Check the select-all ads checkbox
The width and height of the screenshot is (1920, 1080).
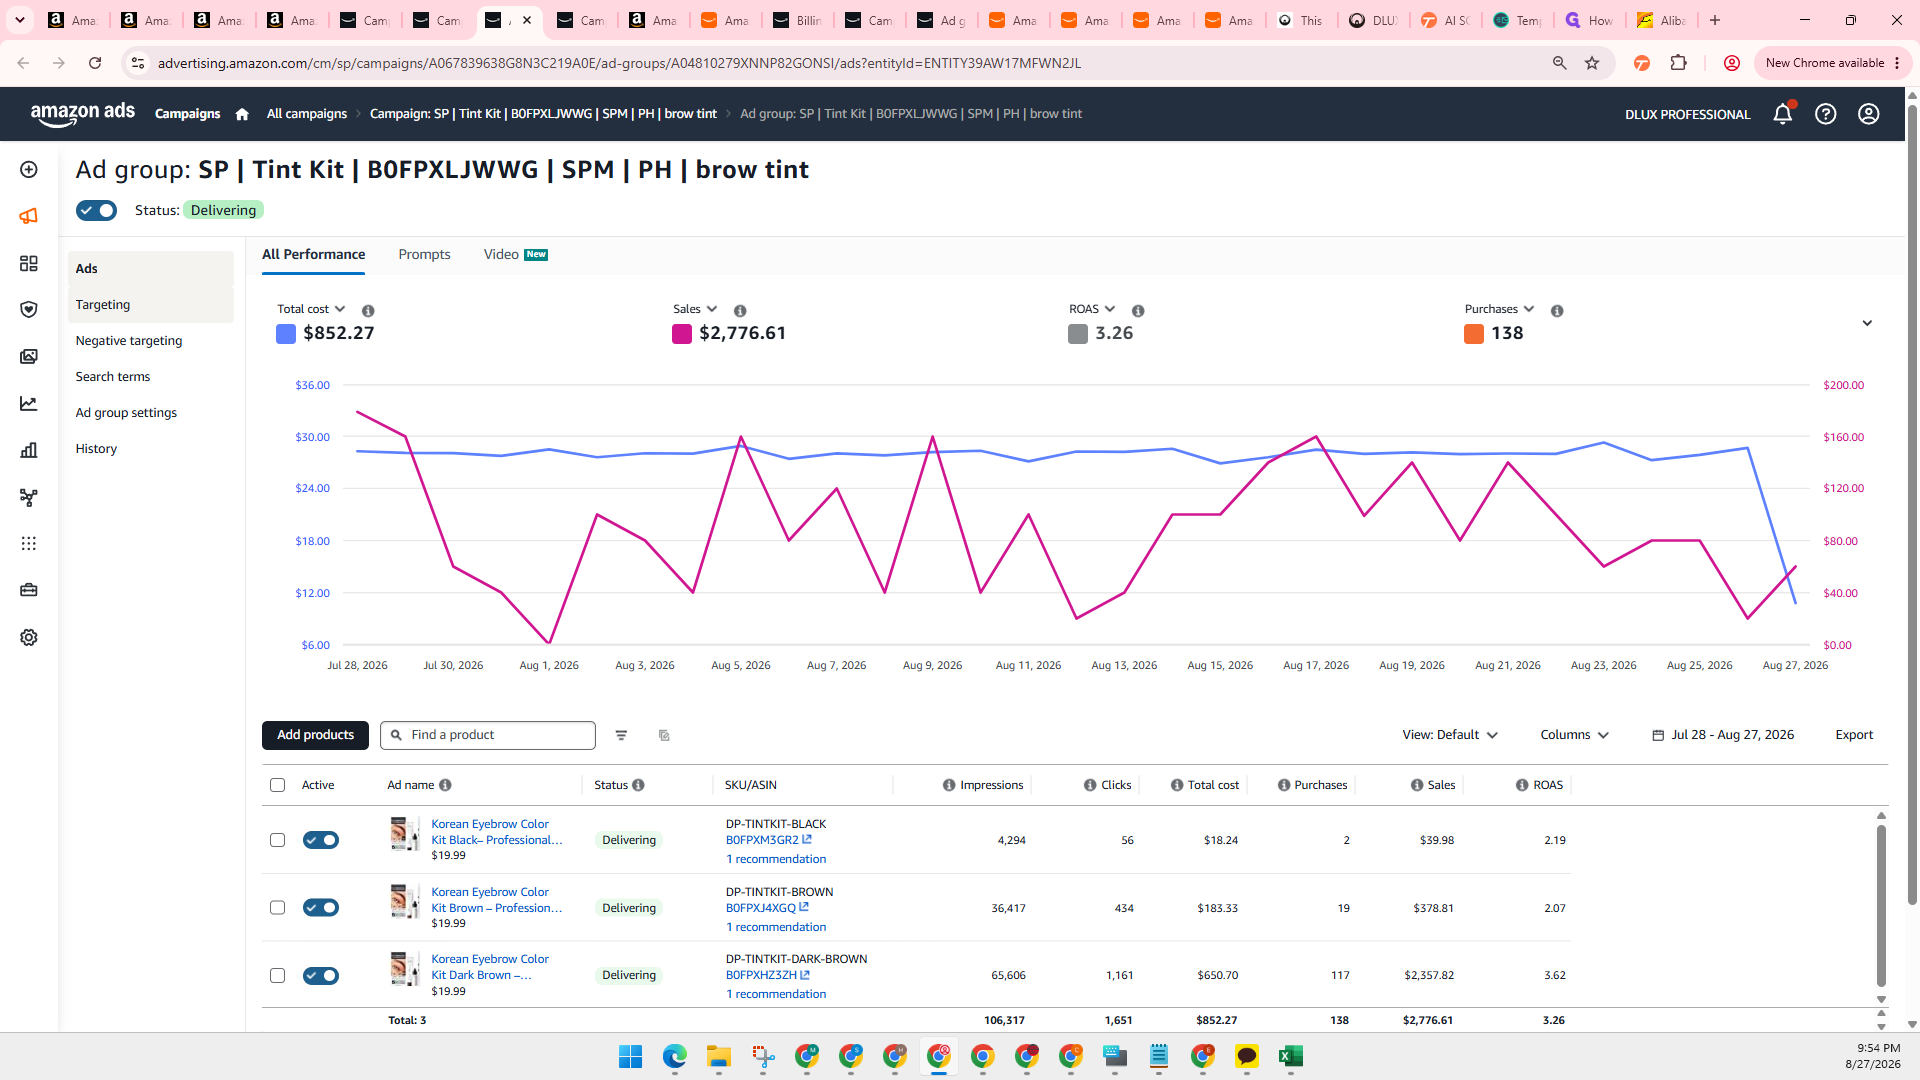coord(277,785)
